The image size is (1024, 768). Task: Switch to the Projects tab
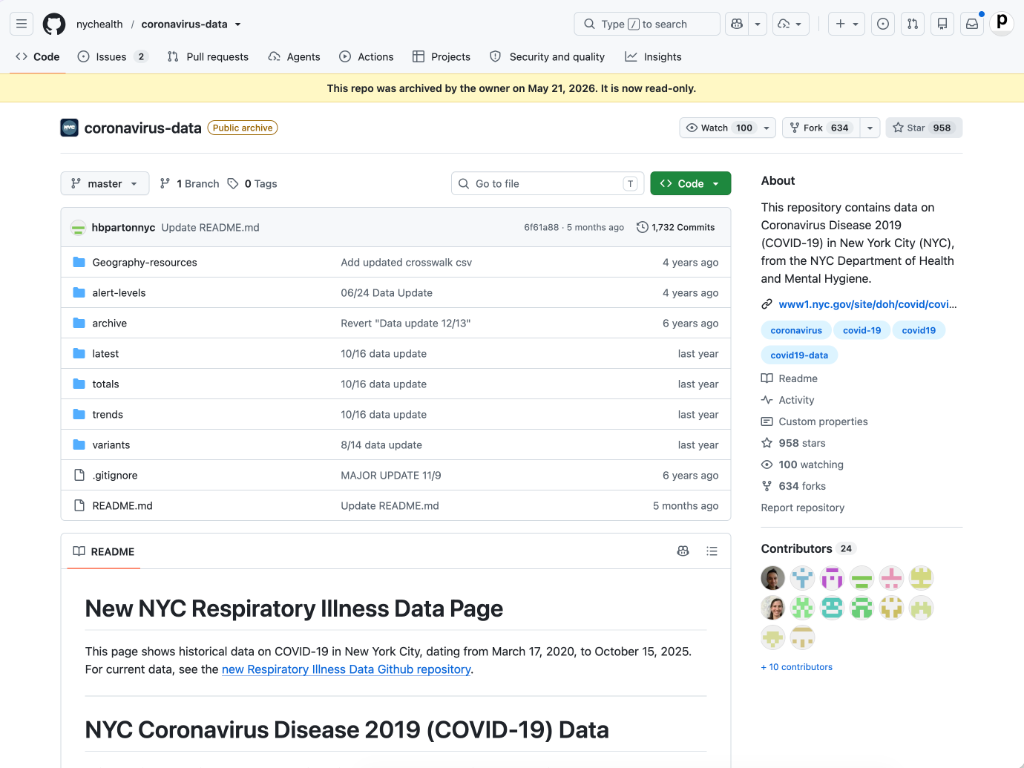tap(441, 57)
